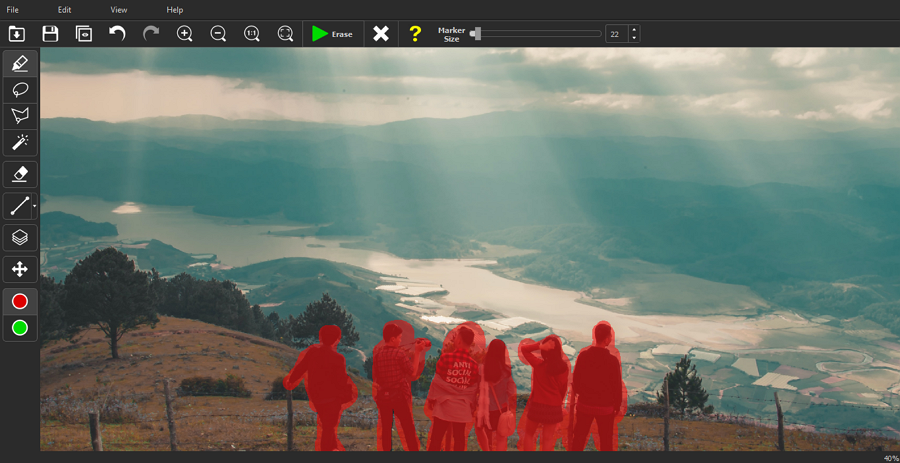900x463 pixels.
Task: Open the Edit menu
Action: pyautogui.click(x=64, y=10)
